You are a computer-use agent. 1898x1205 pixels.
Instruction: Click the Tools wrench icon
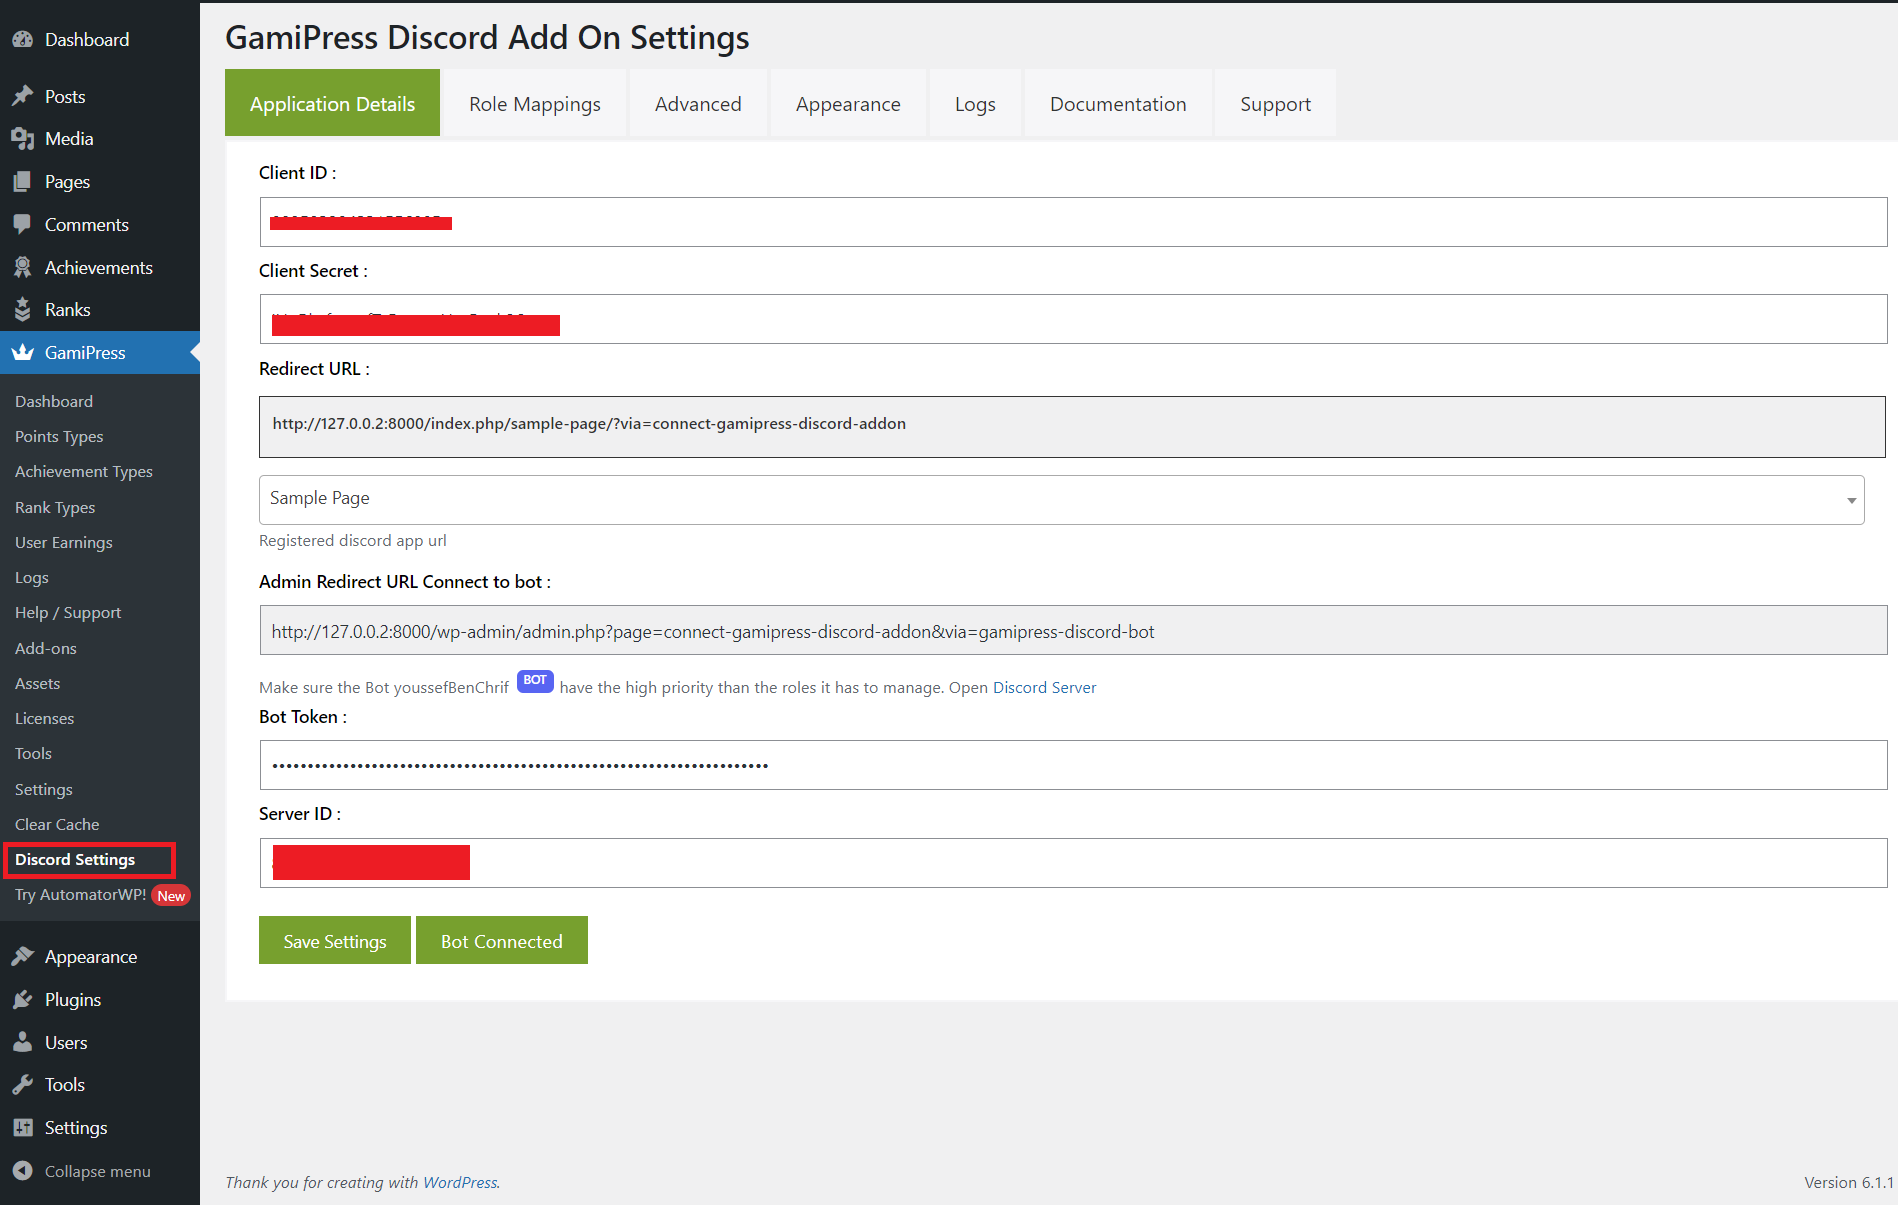point(24,1084)
